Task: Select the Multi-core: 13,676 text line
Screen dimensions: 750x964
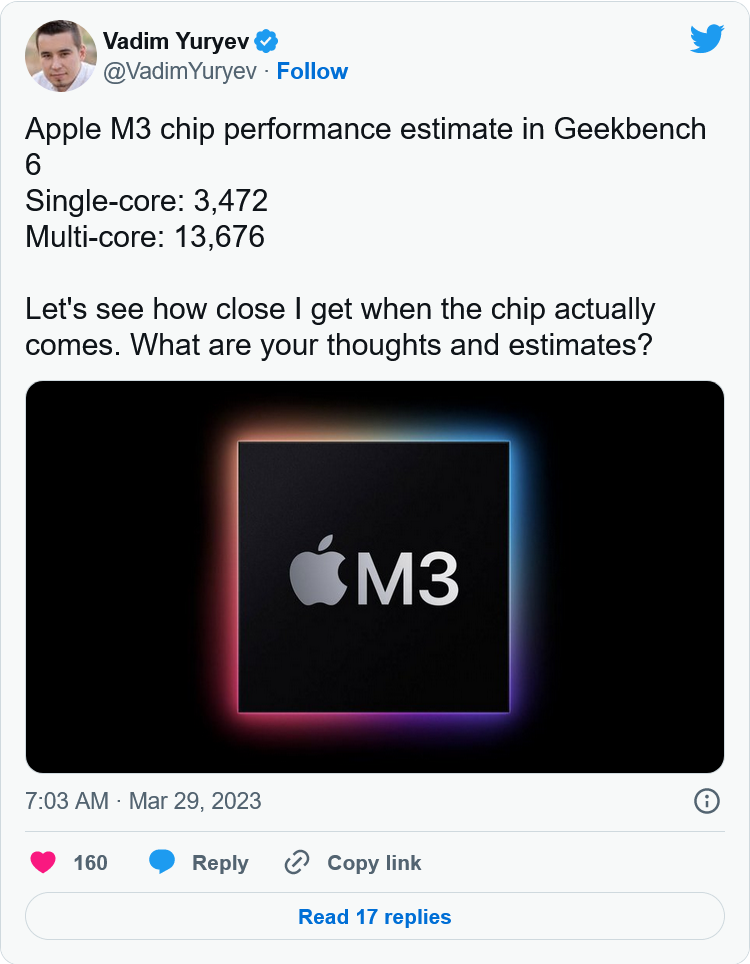Action: (x=145, y=237)
